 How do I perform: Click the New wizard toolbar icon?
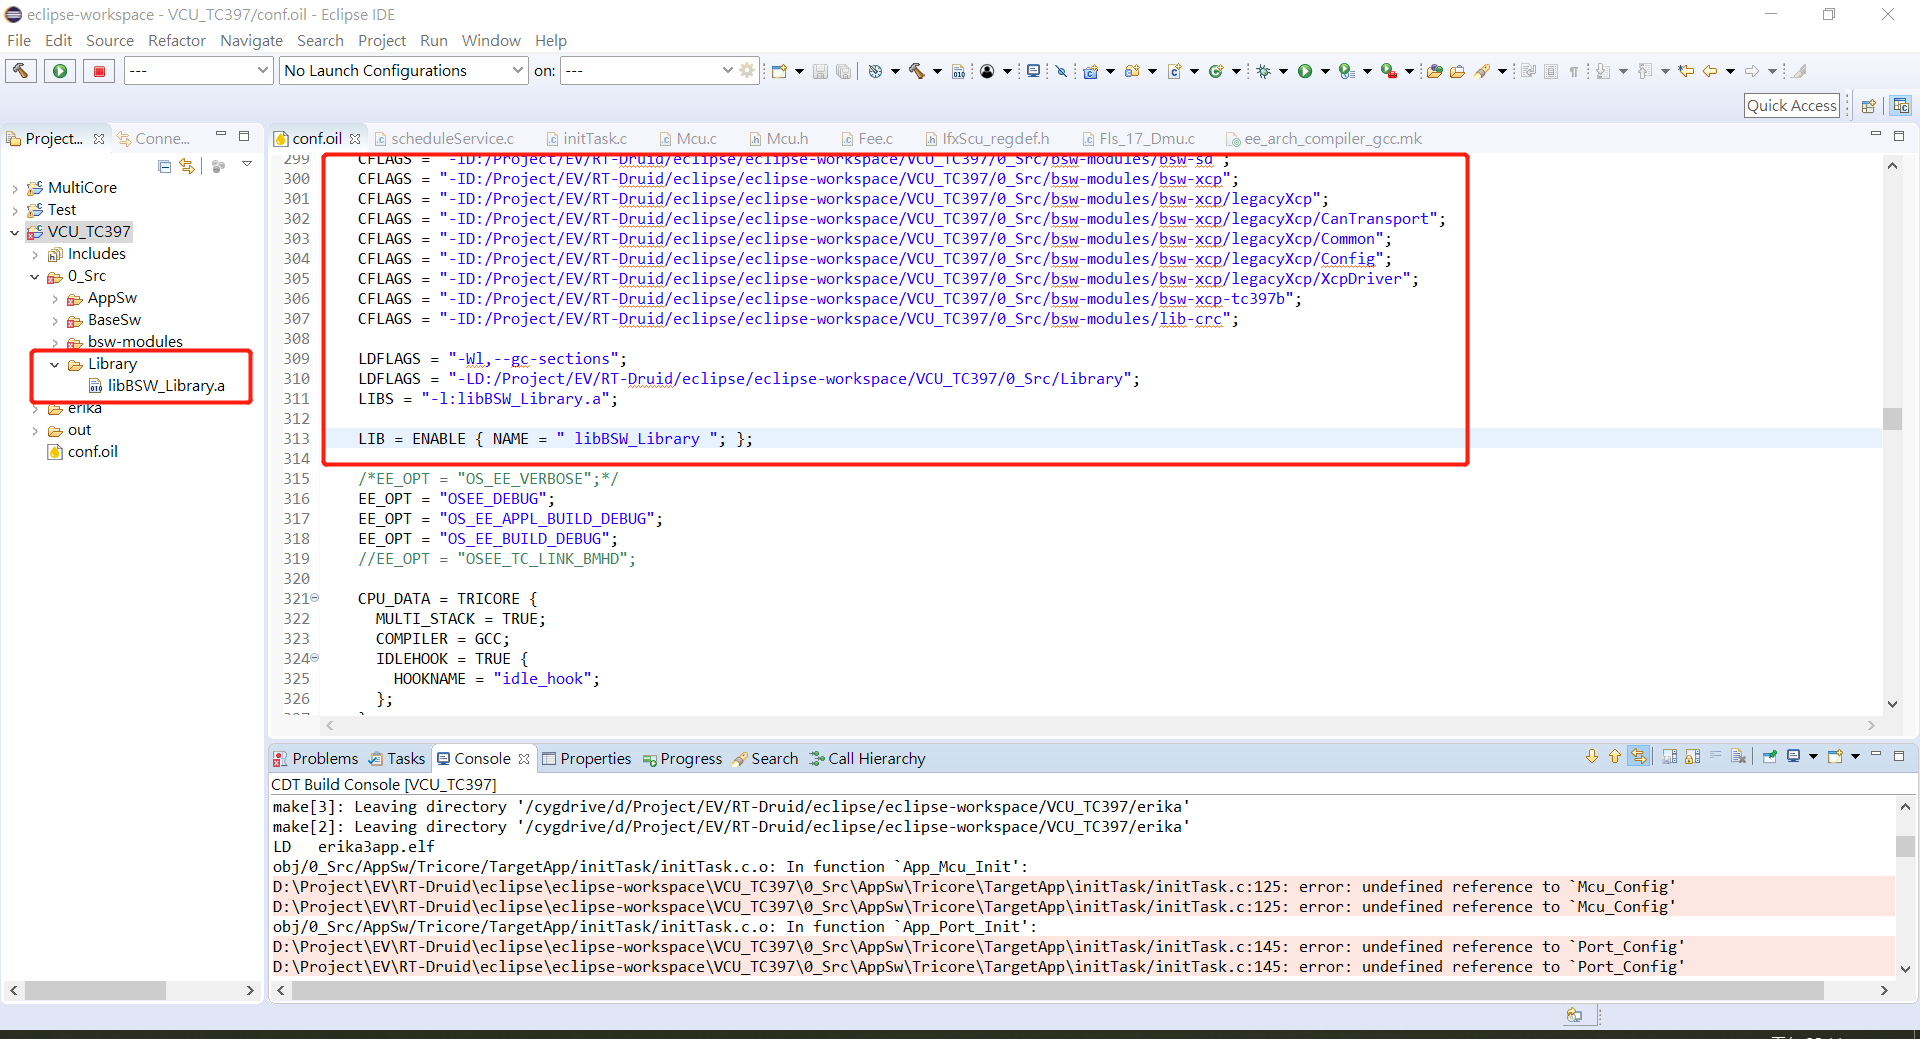tap(779, 71)
